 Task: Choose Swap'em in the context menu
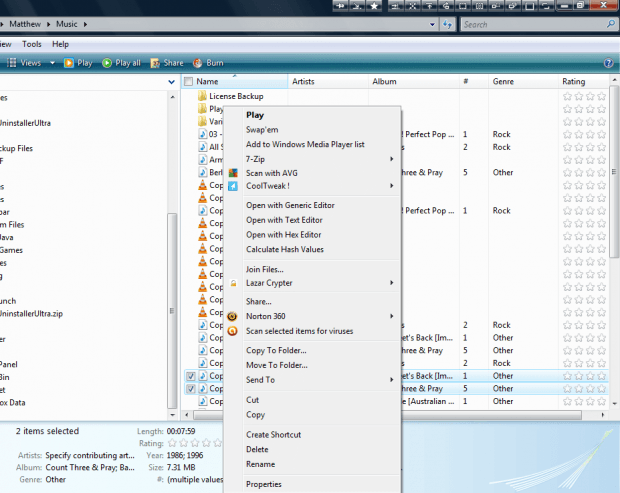coord(262,130)
